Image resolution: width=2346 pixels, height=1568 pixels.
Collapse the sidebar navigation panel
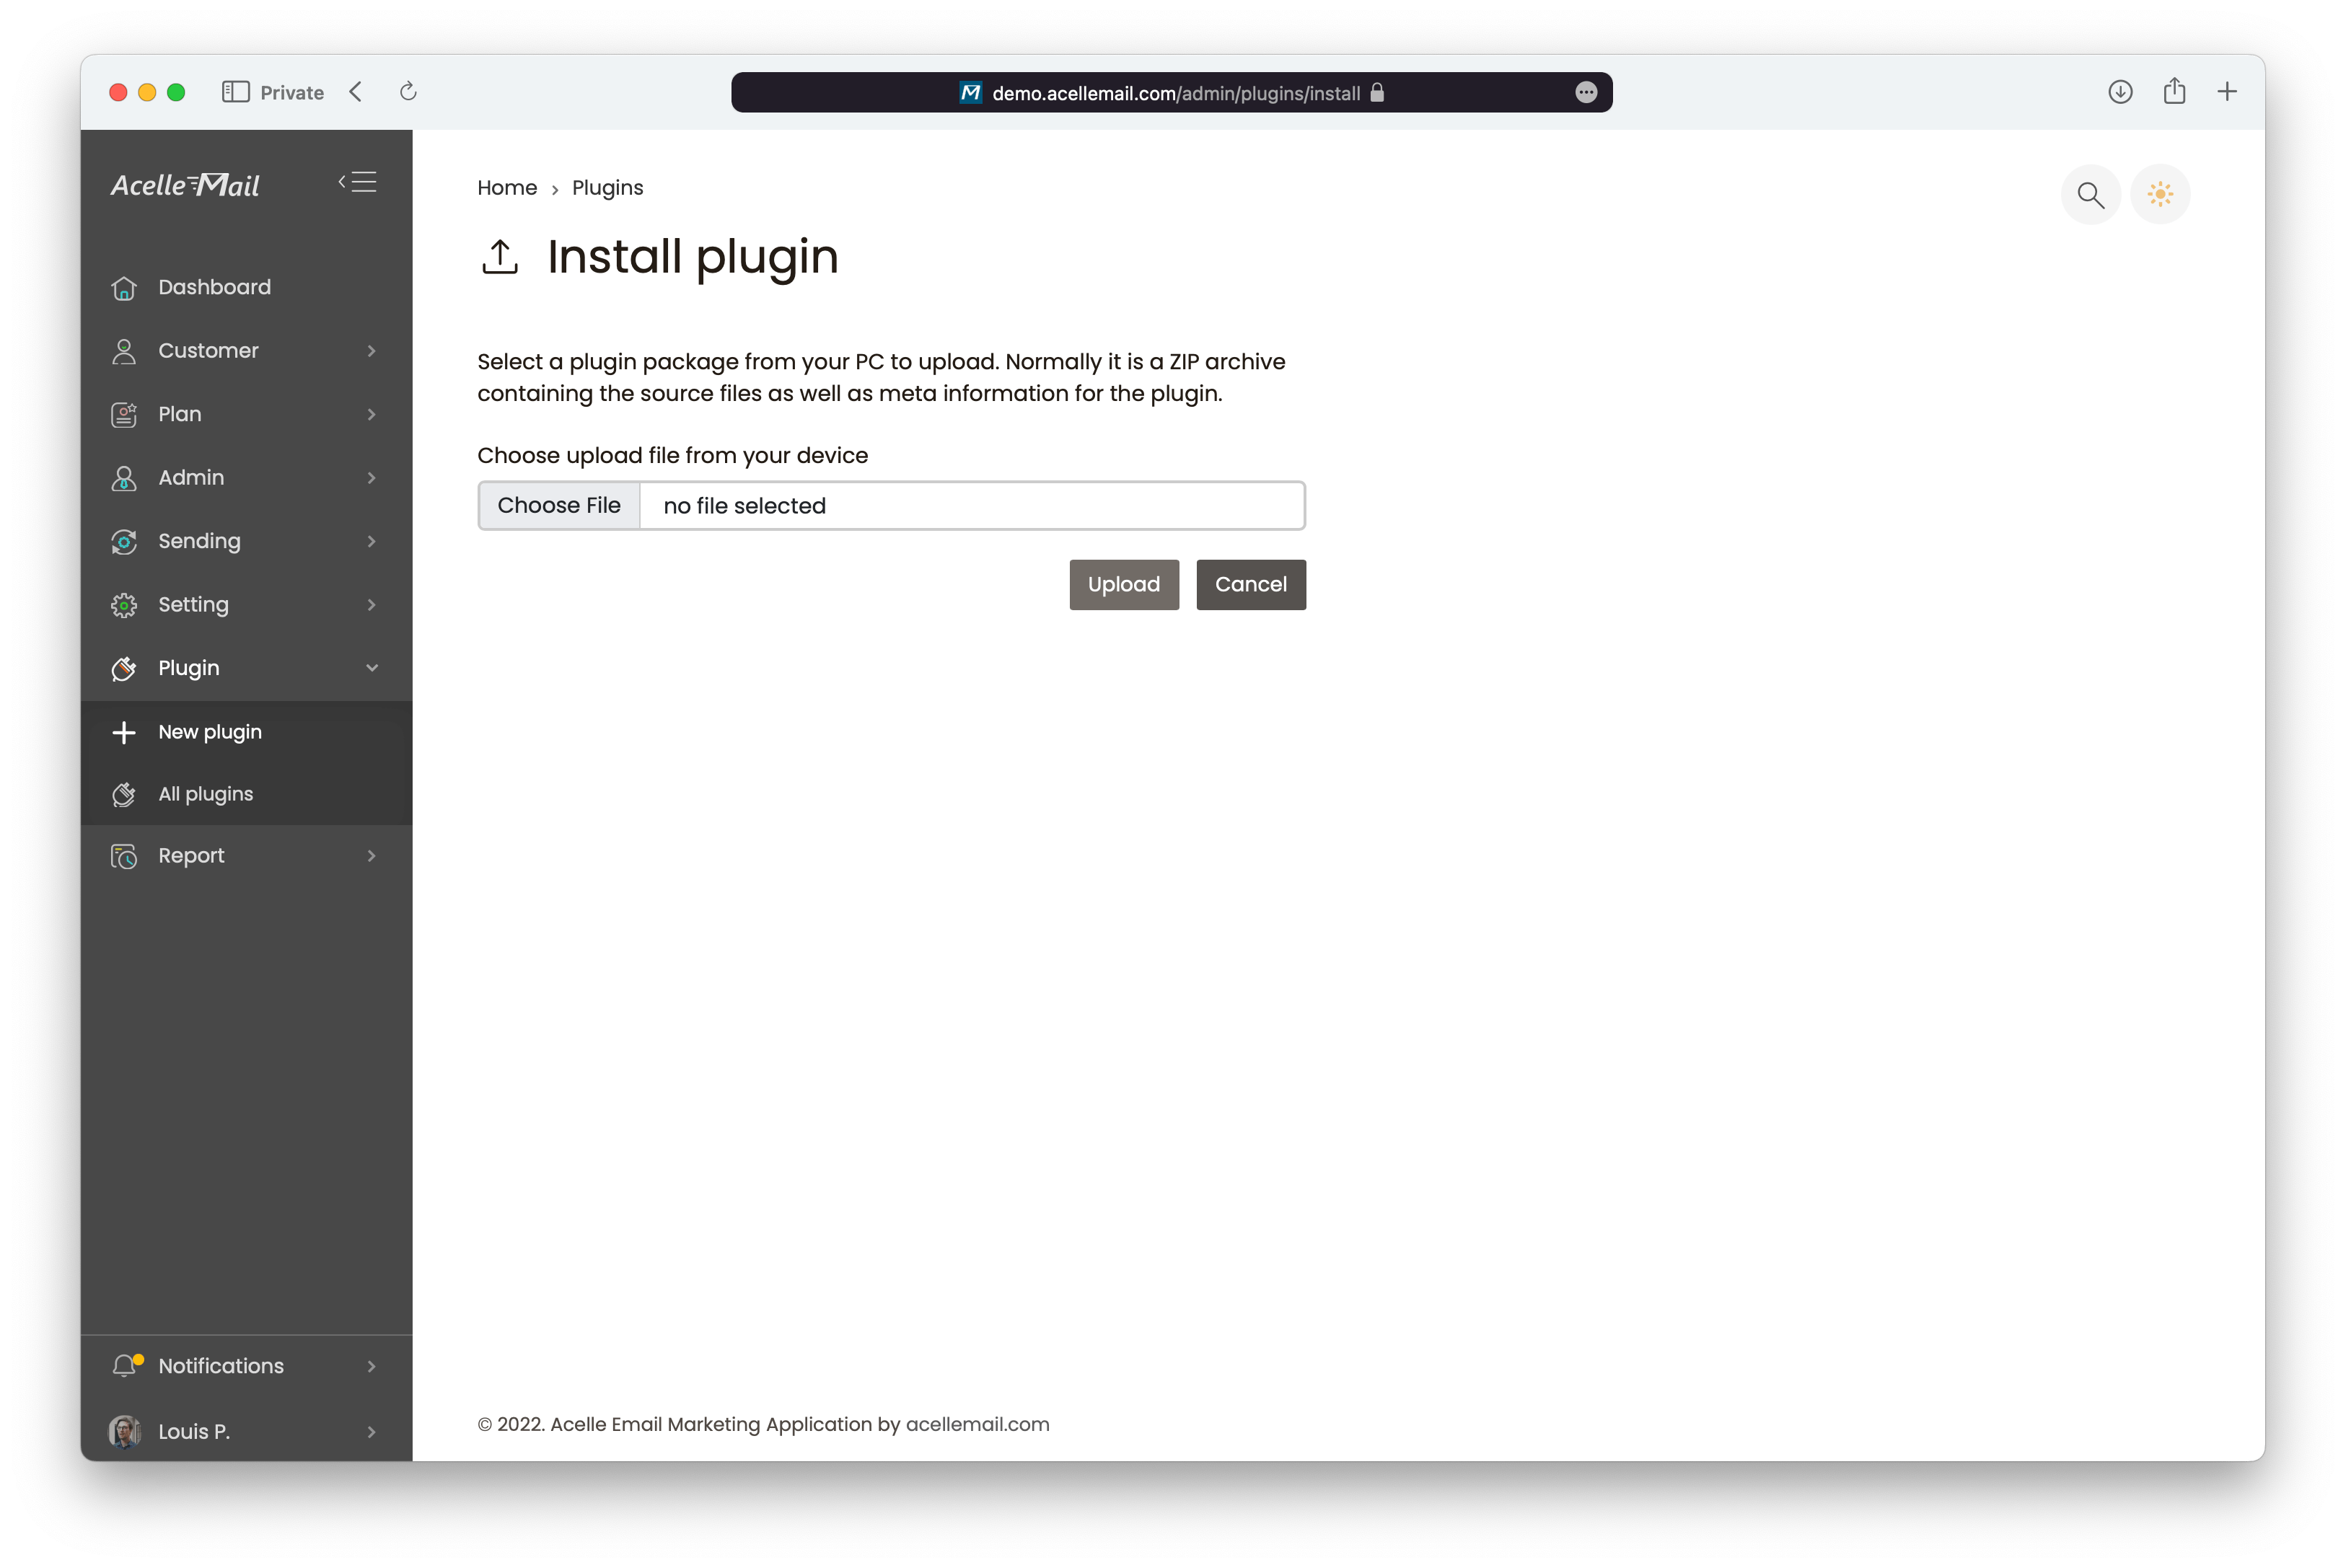coord(359,182)
